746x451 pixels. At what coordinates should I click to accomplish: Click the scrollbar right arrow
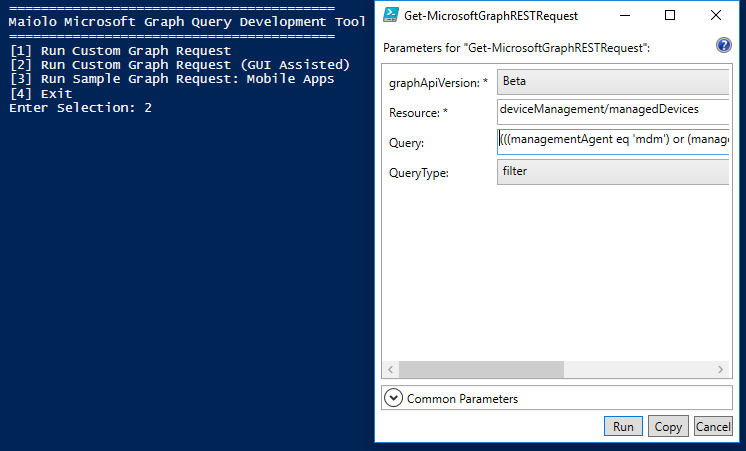[720, 369]
